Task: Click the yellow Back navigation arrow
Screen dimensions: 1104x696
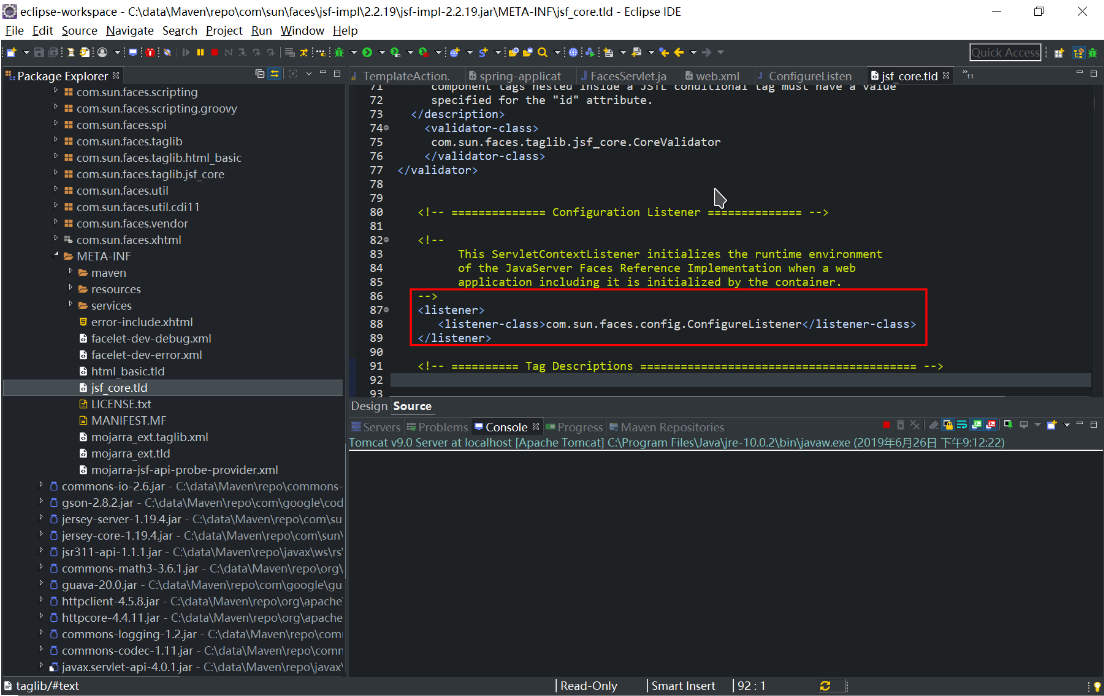Action: (679, 52)
